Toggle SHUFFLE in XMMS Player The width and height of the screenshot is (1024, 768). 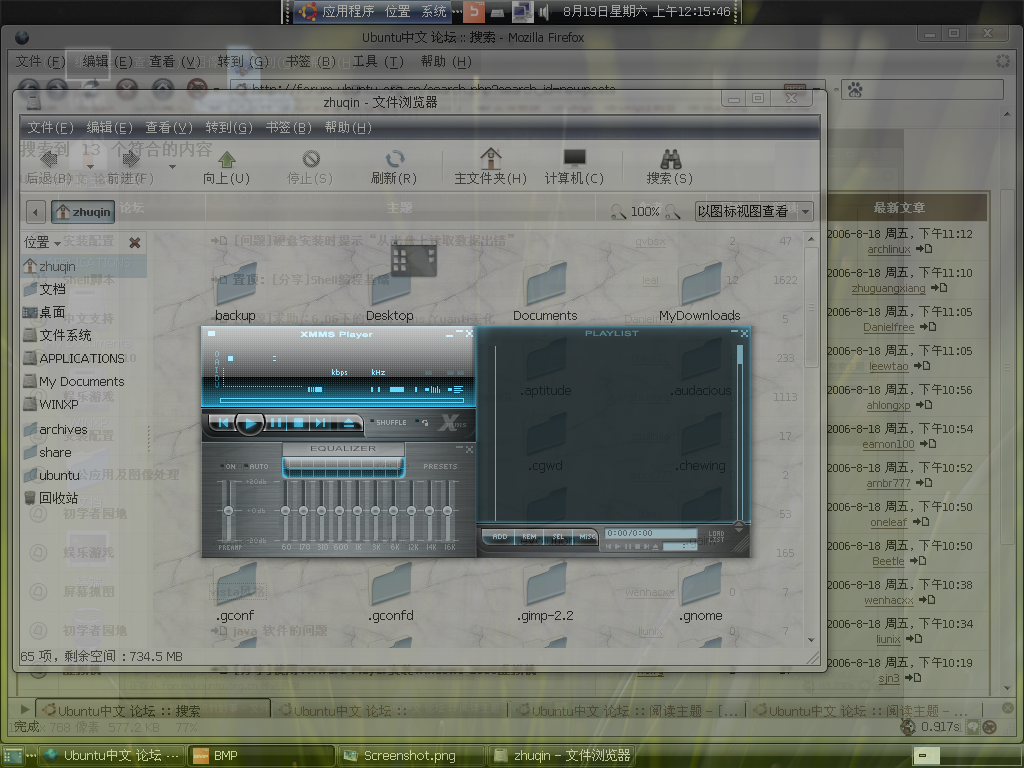[x=389, y=423]
